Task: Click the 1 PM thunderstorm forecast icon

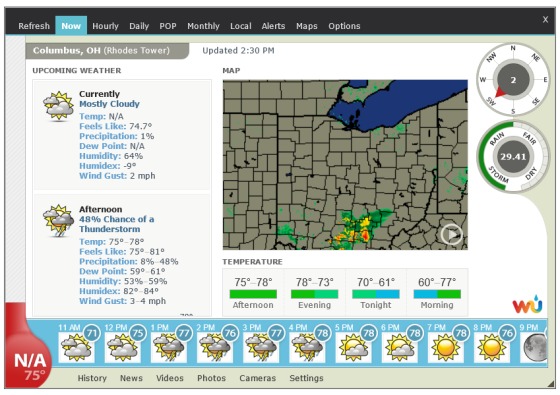Action: 169,347
